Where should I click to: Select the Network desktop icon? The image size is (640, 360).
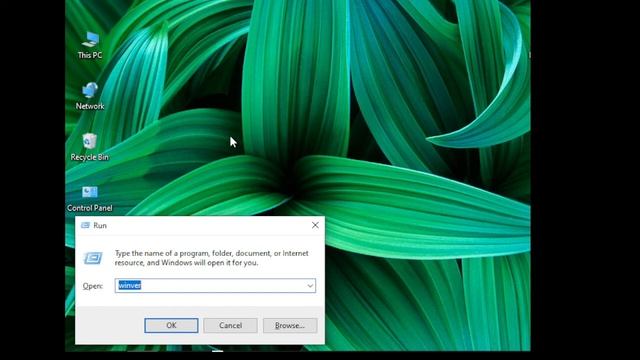point(90,96)
